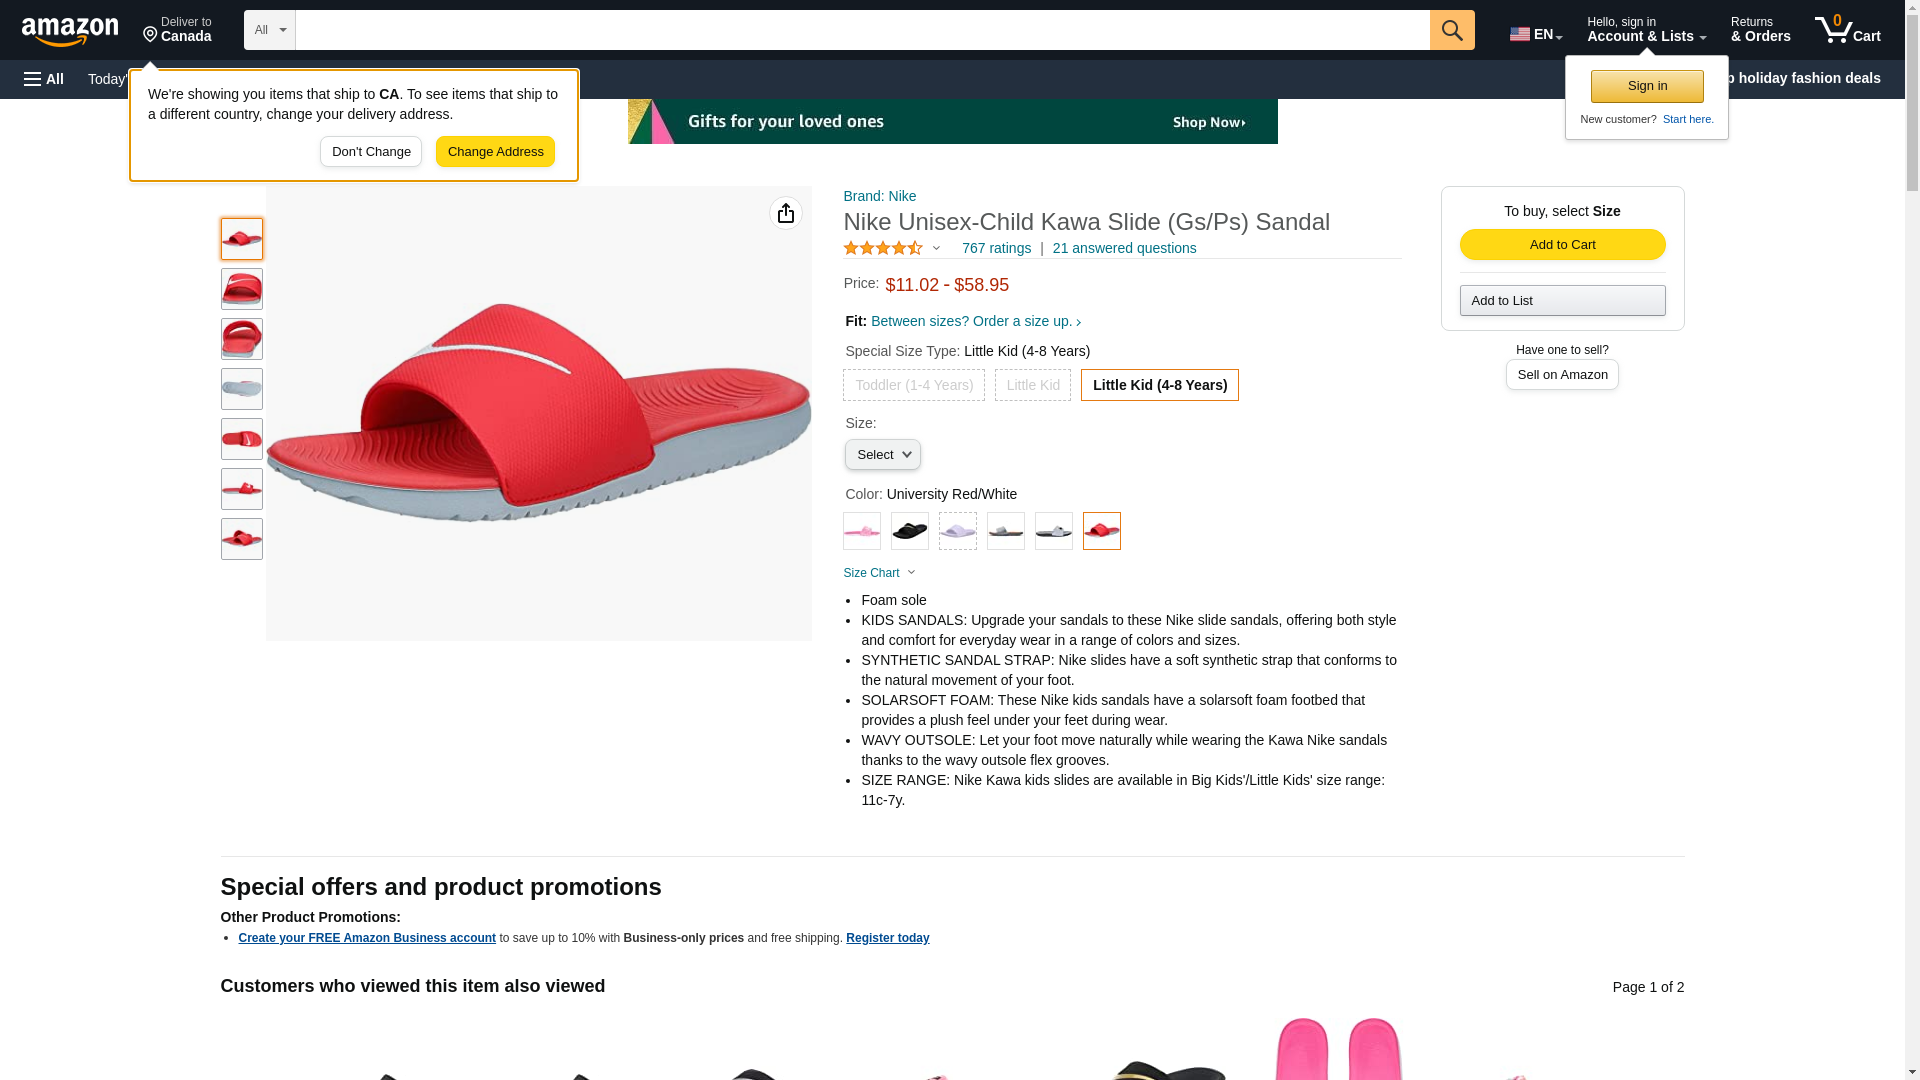
Task: Open the shopping cart
Action: [1847, 30]
